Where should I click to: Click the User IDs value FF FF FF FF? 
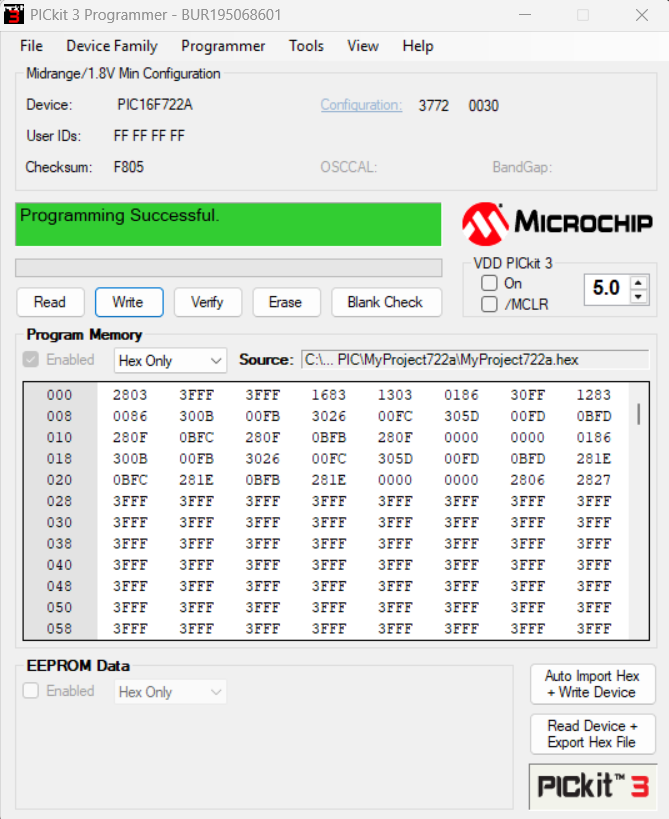tap(149, 136)
